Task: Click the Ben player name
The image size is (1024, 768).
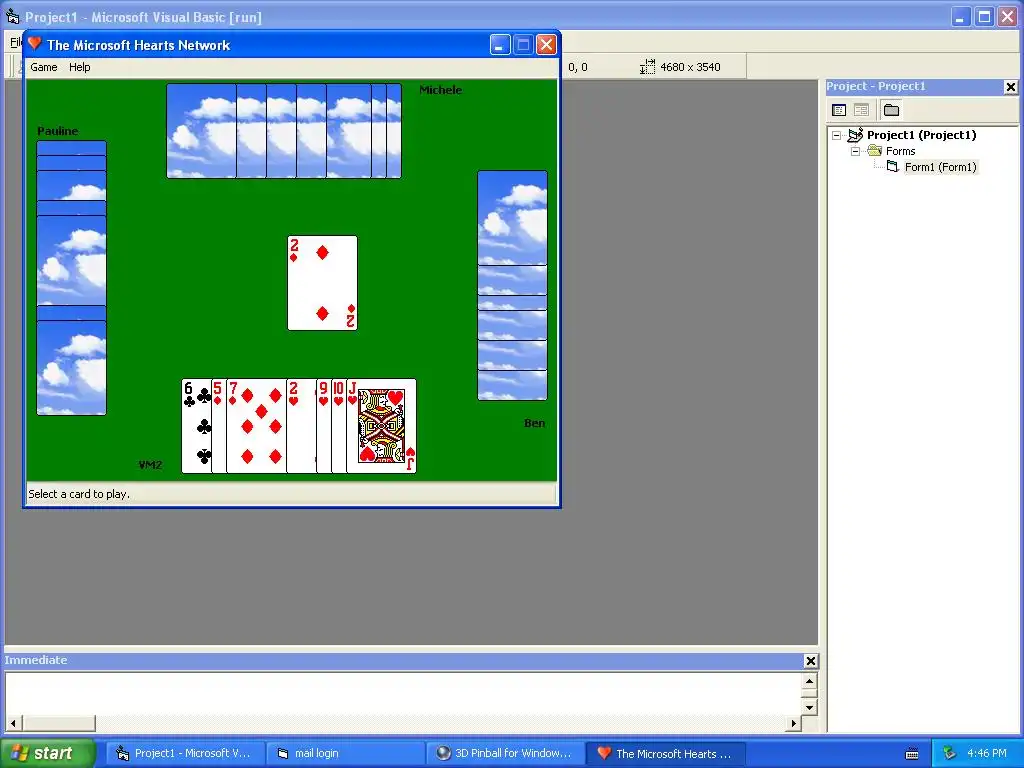Action: tap(534, 423)
